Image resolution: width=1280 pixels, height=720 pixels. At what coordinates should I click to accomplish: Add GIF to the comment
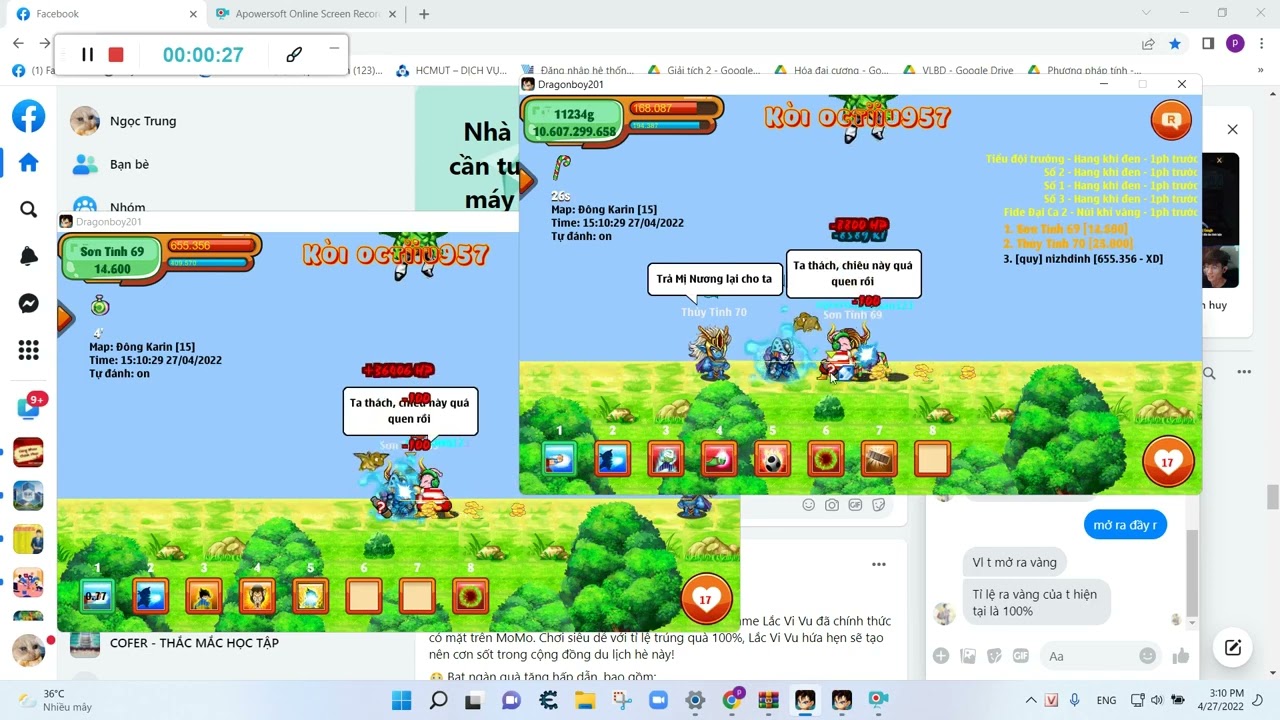[855, 505]
